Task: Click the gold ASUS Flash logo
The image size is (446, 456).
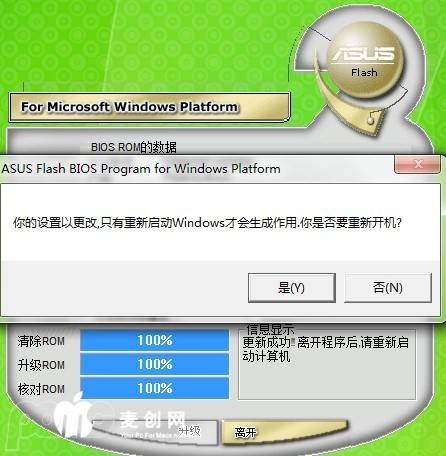Action: (x=364, y=60)
